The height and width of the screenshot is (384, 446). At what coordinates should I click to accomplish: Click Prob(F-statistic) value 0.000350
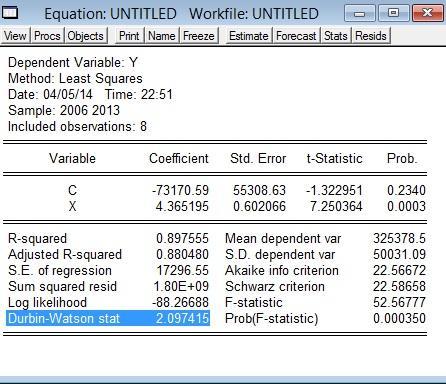click(399, 318)
